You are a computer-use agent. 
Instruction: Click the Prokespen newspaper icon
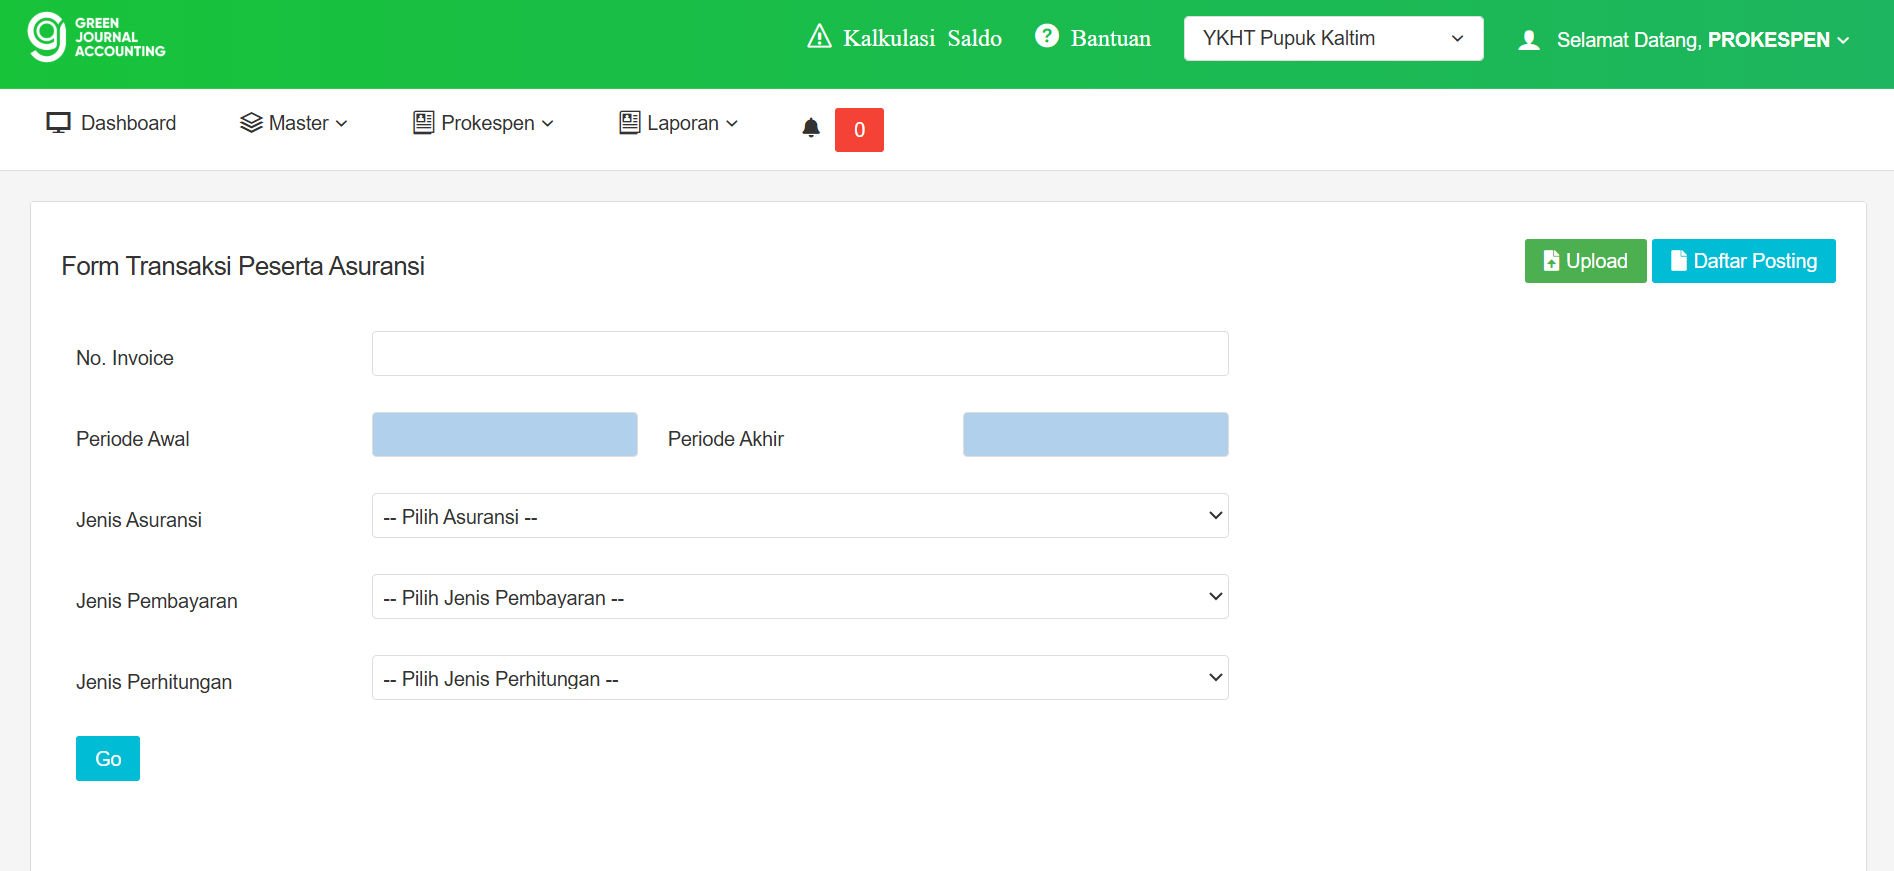(424, 123)
